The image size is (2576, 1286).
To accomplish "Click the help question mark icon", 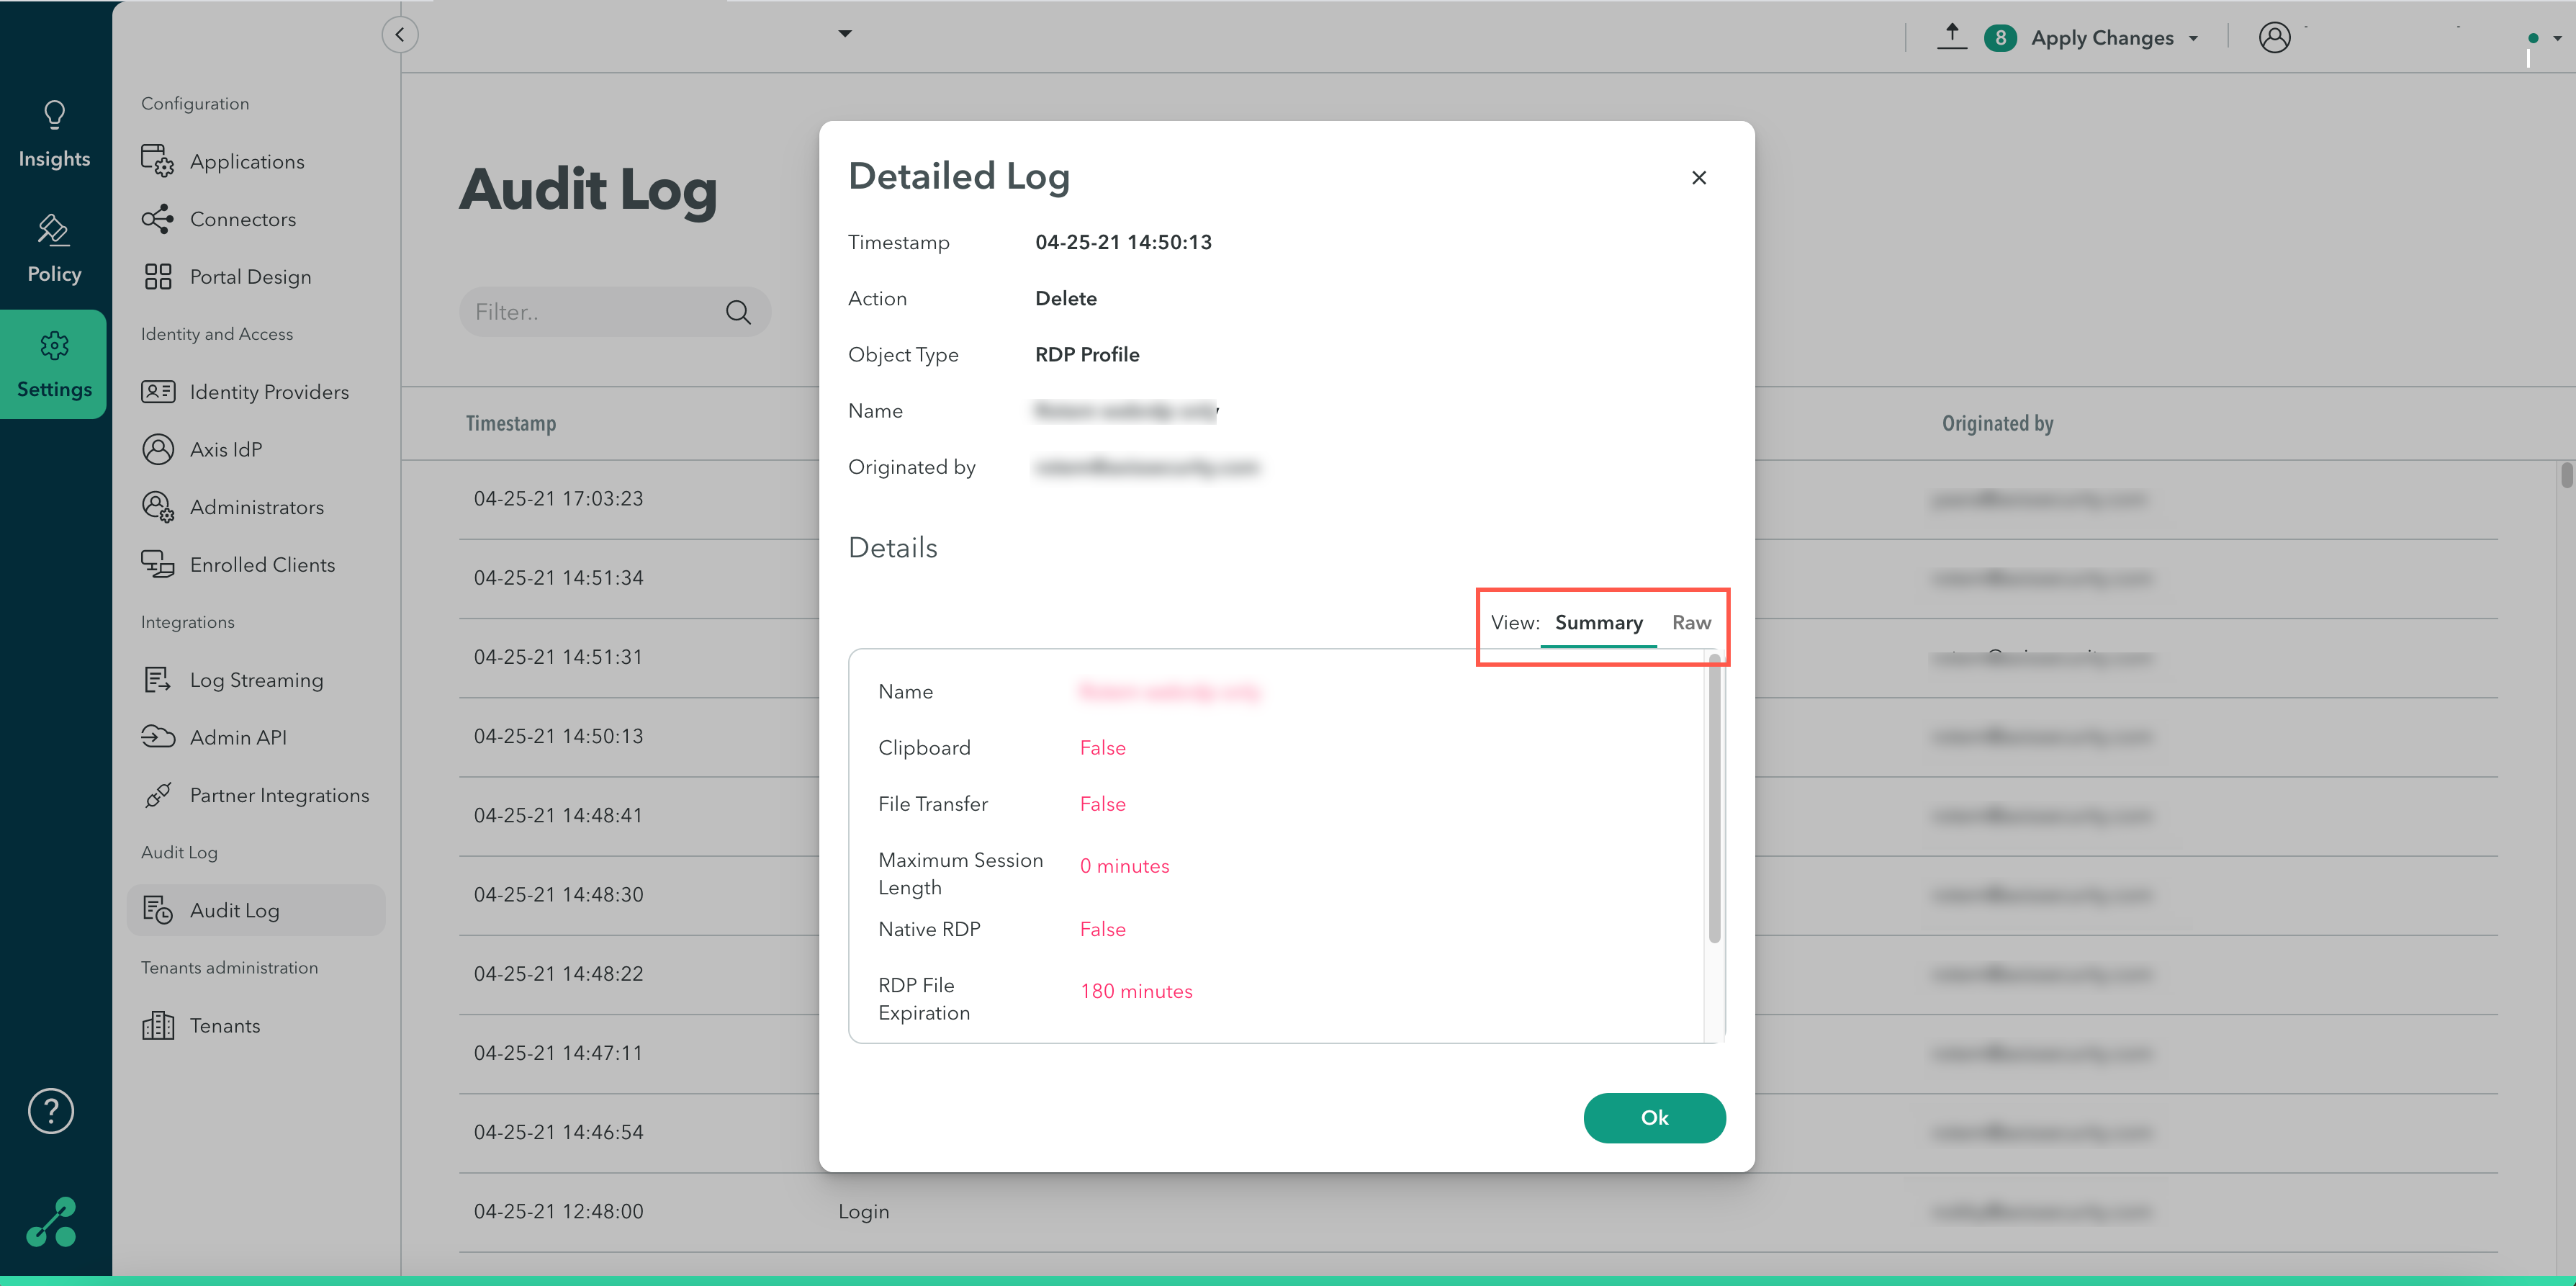I will click(51, 1111).
